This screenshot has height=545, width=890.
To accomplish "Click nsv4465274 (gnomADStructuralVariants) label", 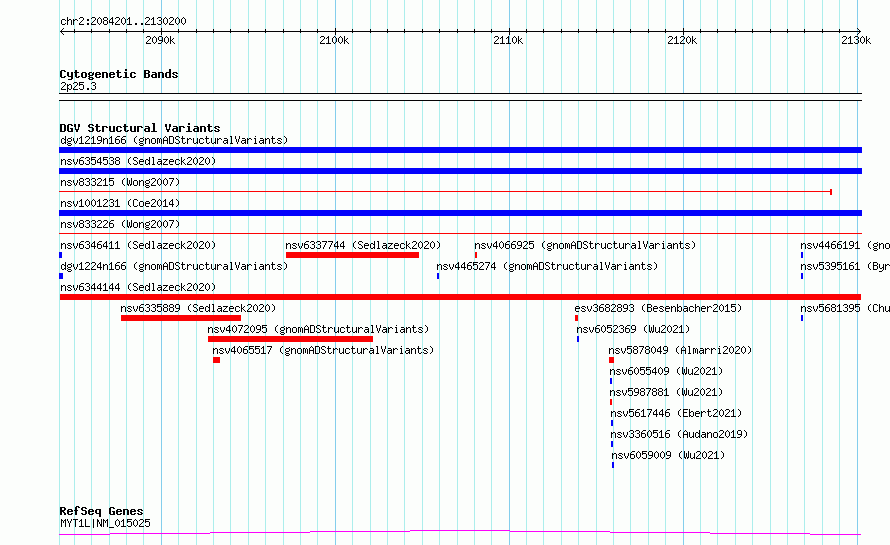I will tap(547, 266).
